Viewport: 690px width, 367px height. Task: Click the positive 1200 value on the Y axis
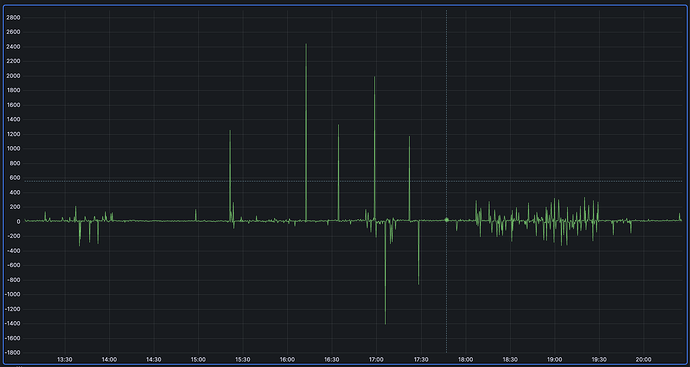[13, 134]
